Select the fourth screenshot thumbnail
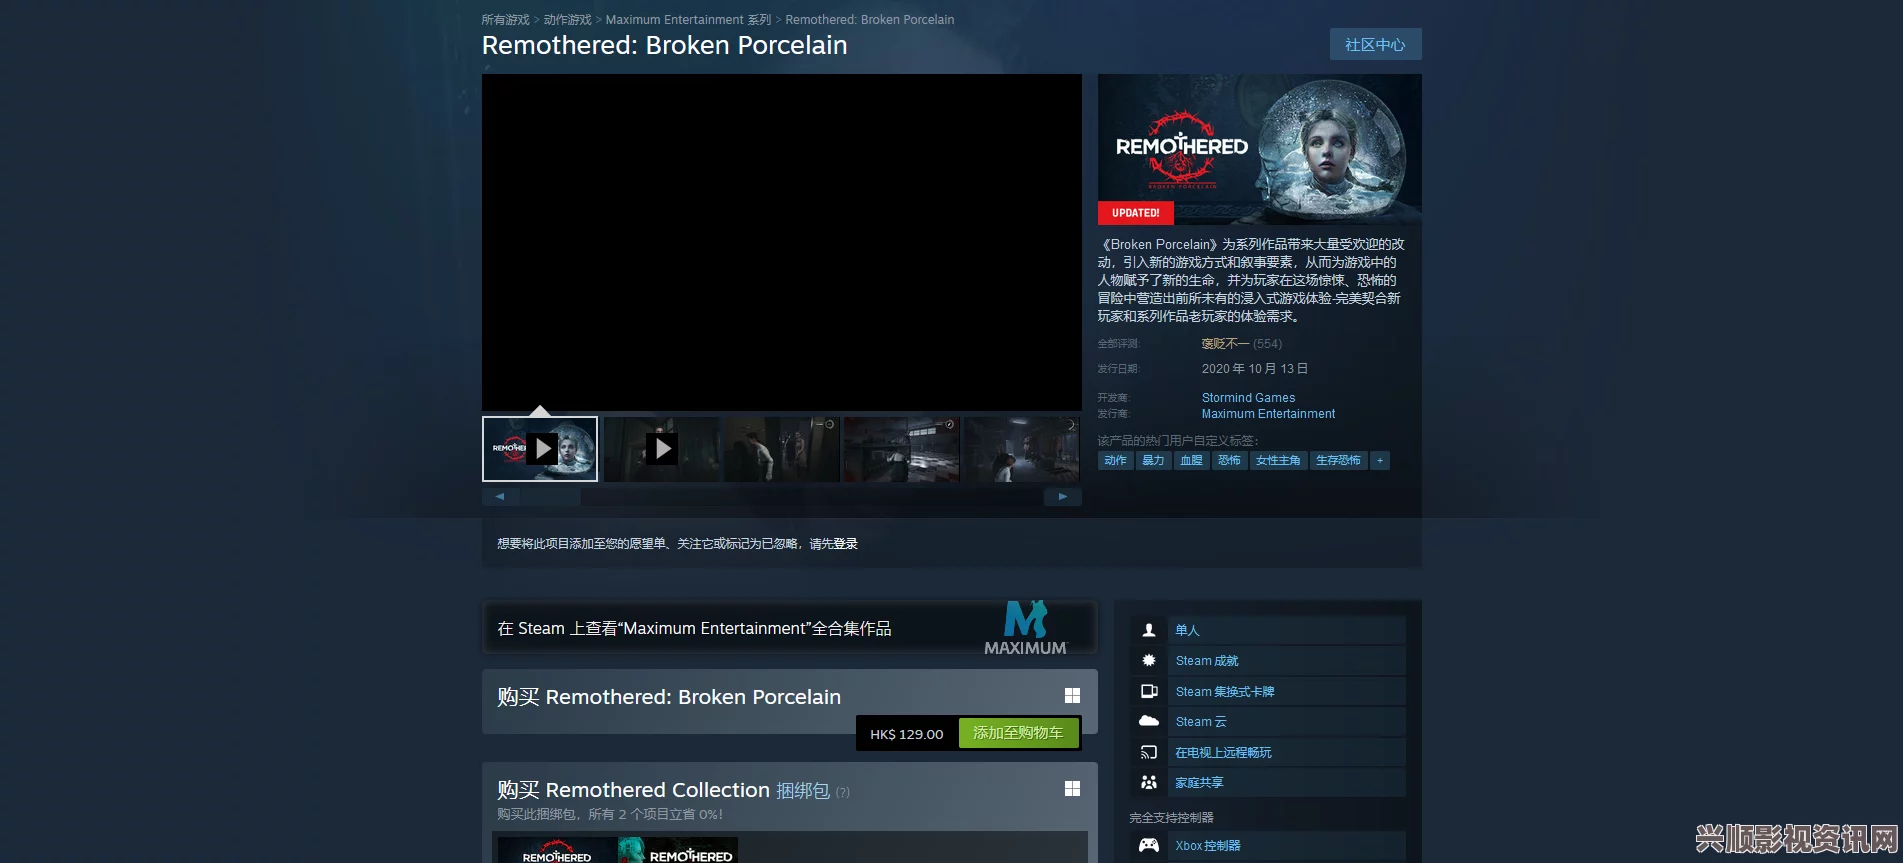Screen dimensions: 1903x863 902,449
